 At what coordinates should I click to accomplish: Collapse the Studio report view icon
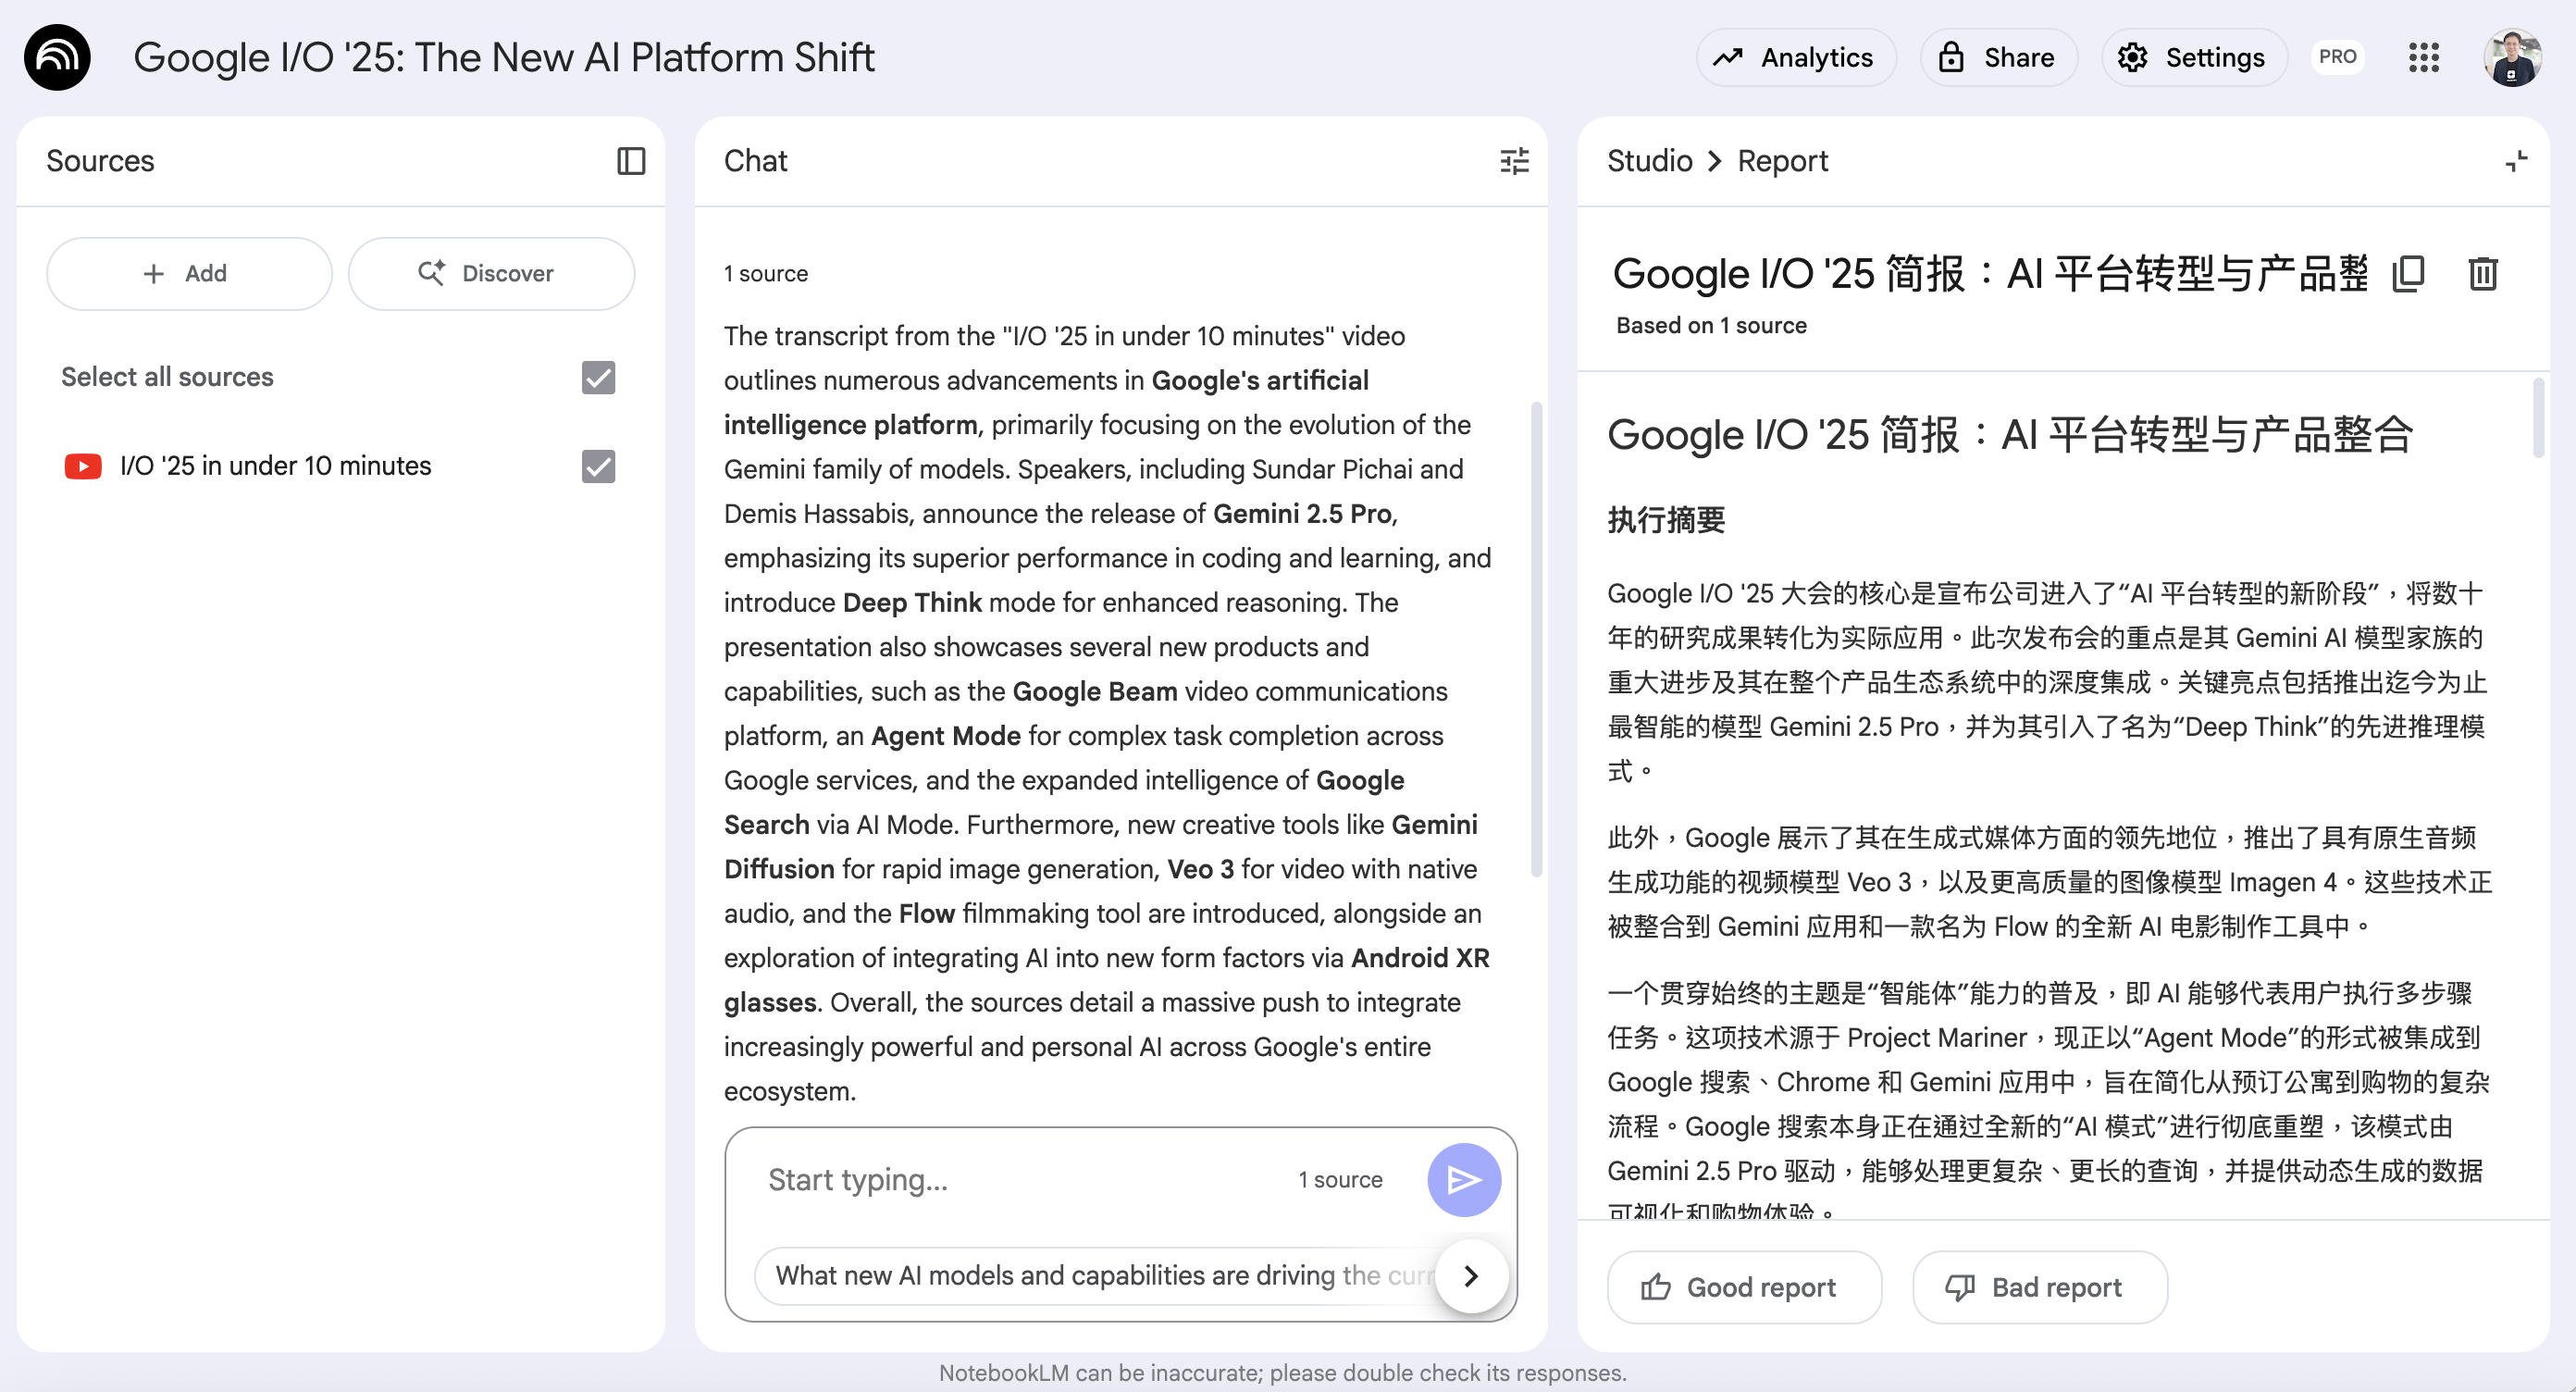pos(2516,161)
